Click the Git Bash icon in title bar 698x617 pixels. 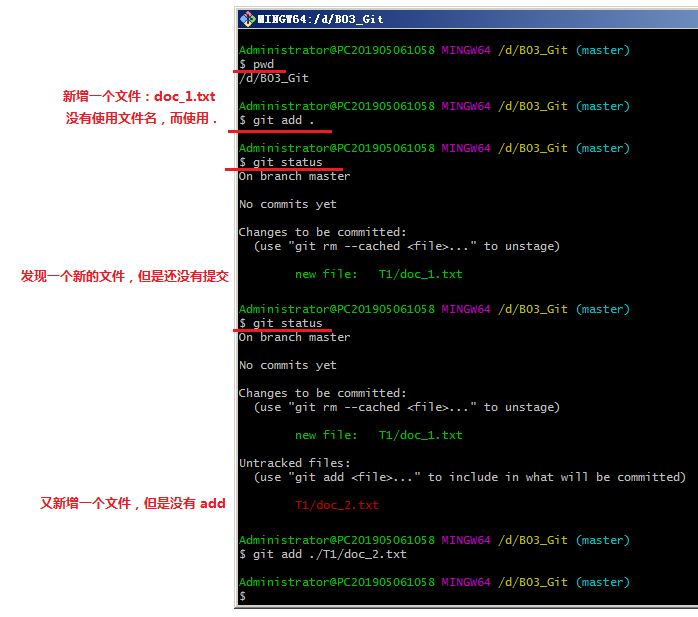pos(247,19)
